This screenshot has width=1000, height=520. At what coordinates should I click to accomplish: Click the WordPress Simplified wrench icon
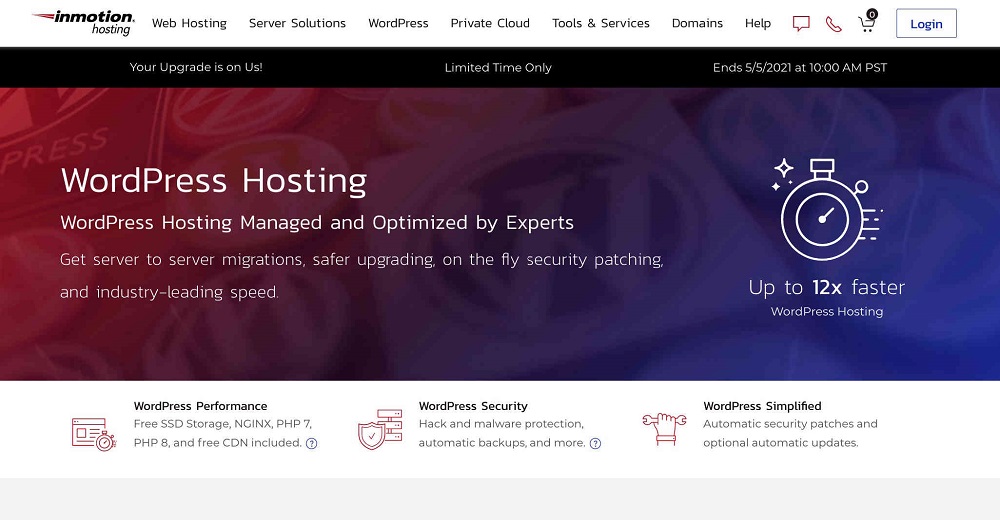pos(664,428)
